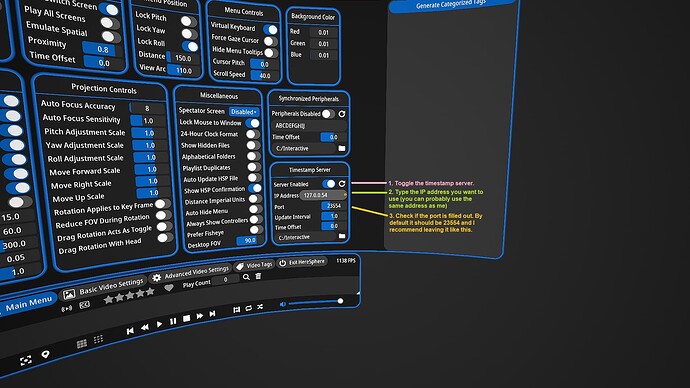Click the speaker mute icon
The image size is (690, 388).
point(283,304)
